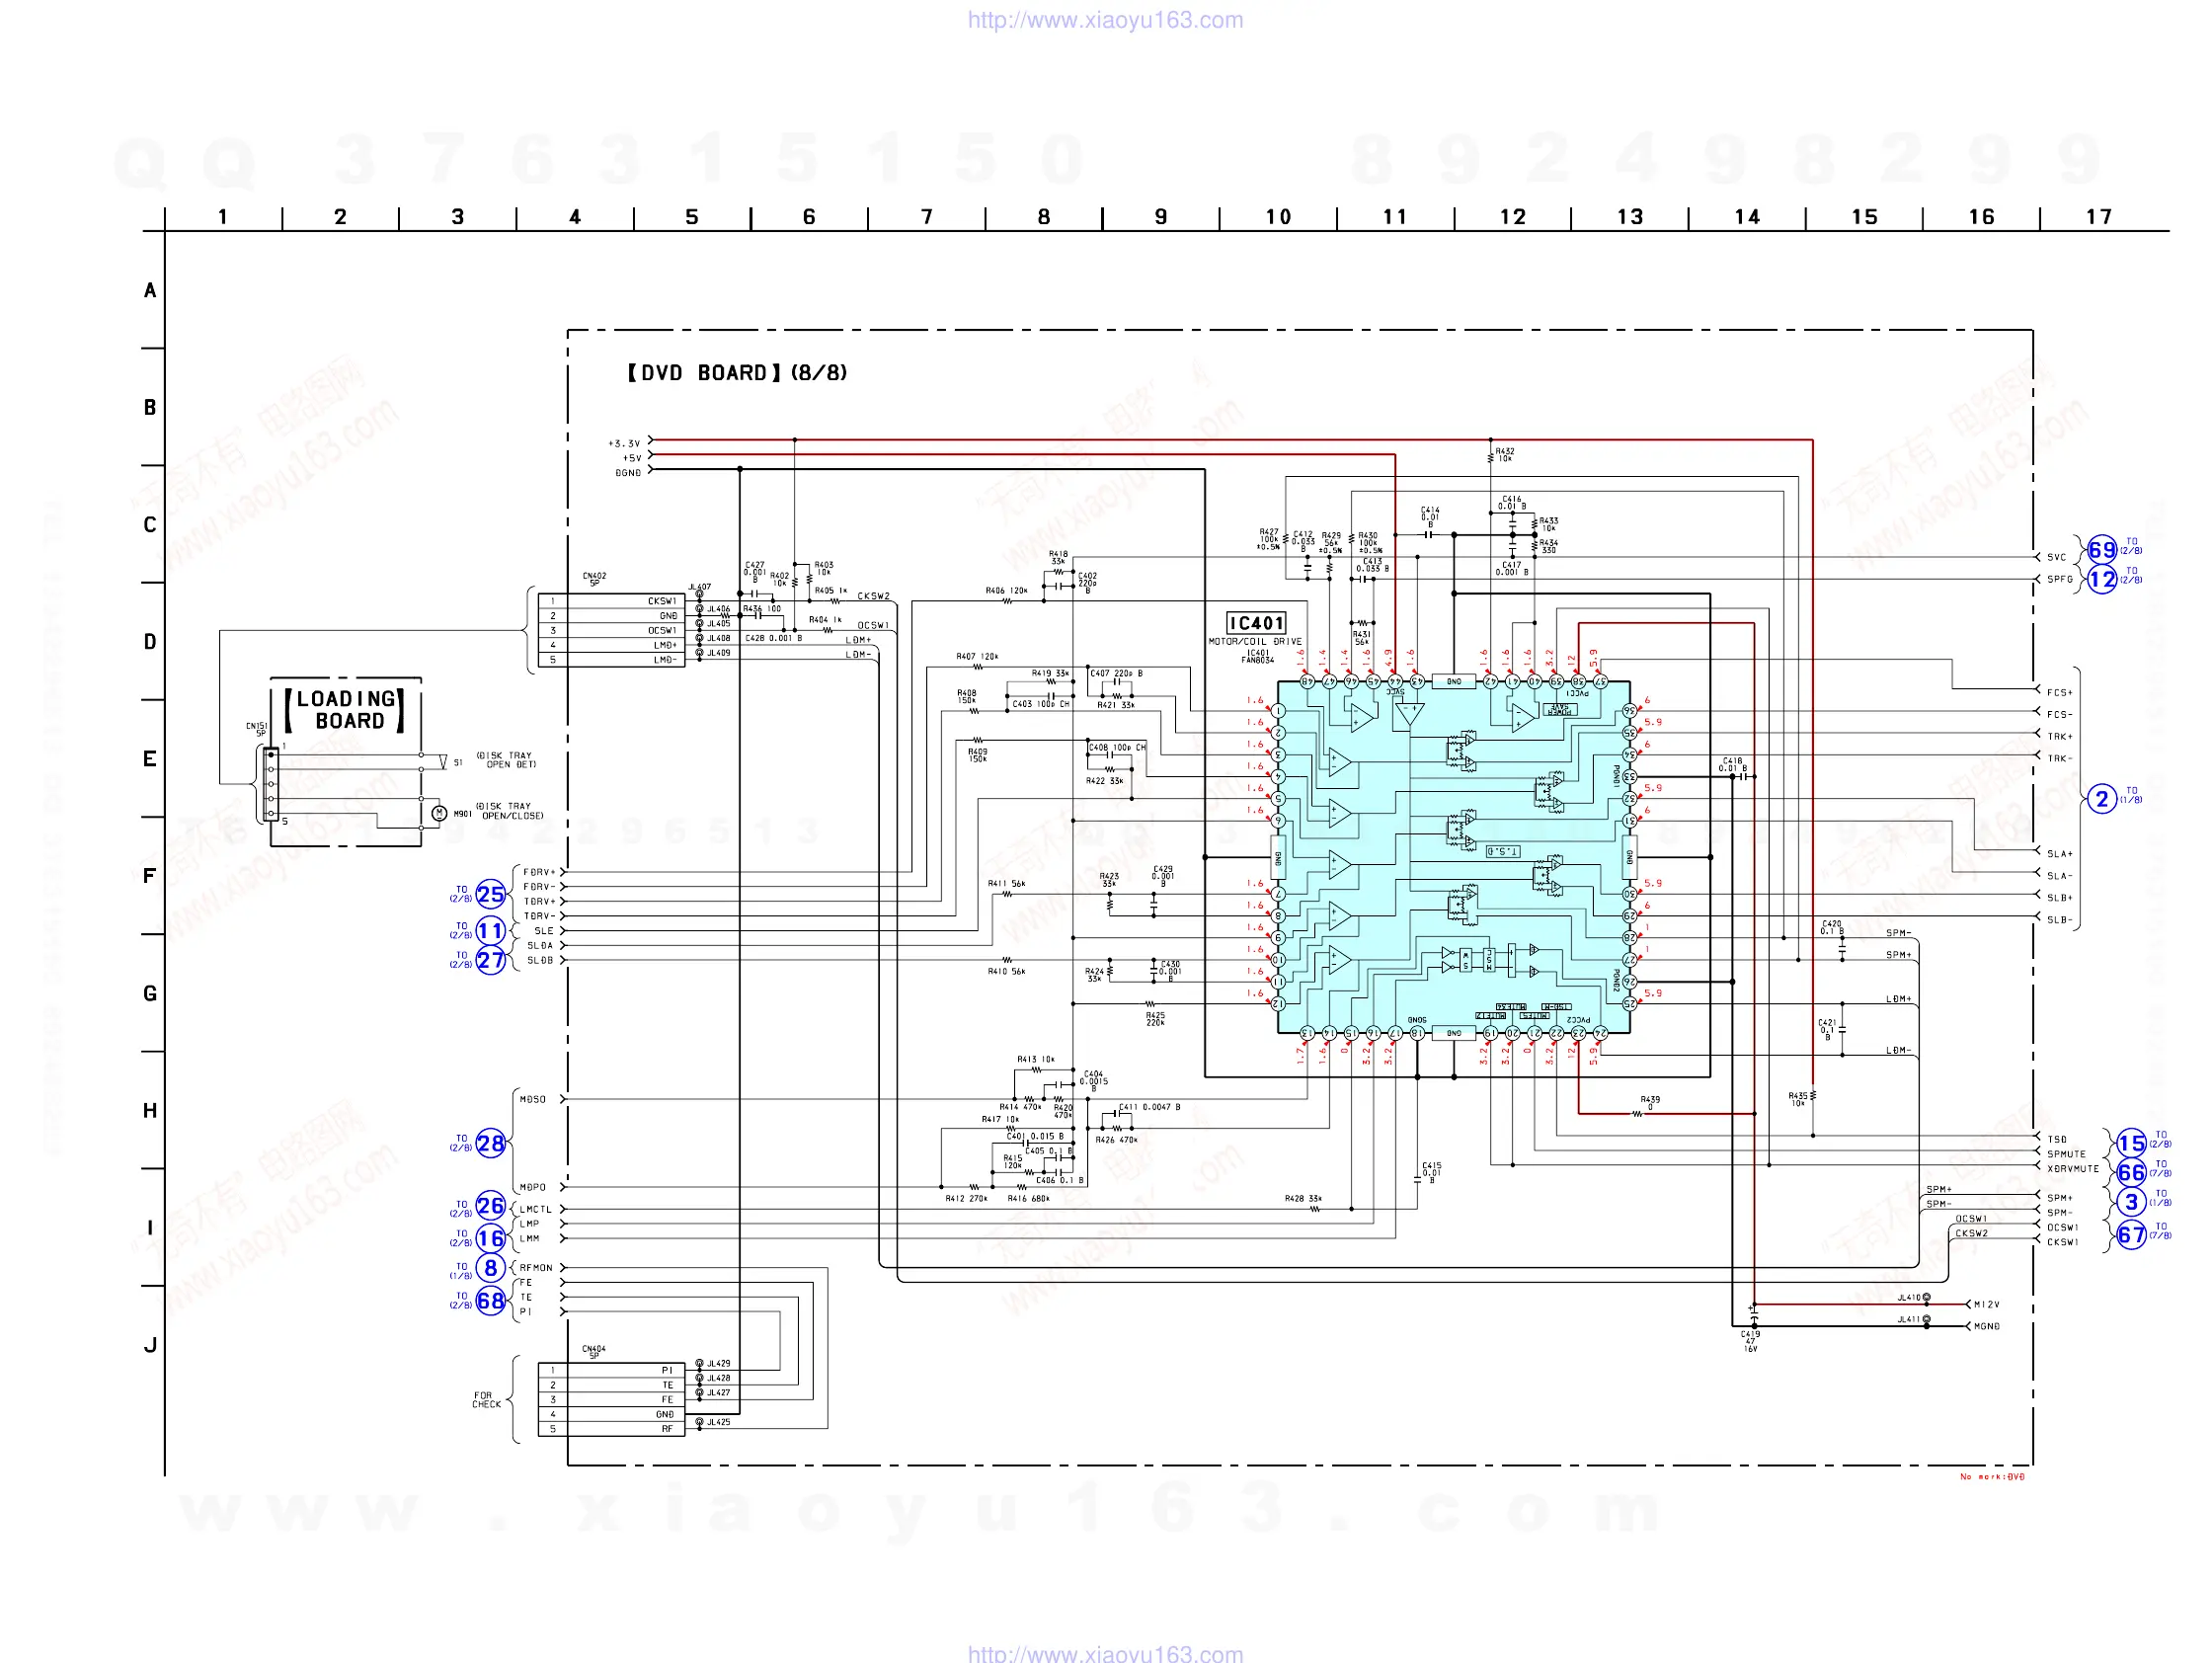Click the circled 15 TSD reference marker

(x=2131, y=1143)
